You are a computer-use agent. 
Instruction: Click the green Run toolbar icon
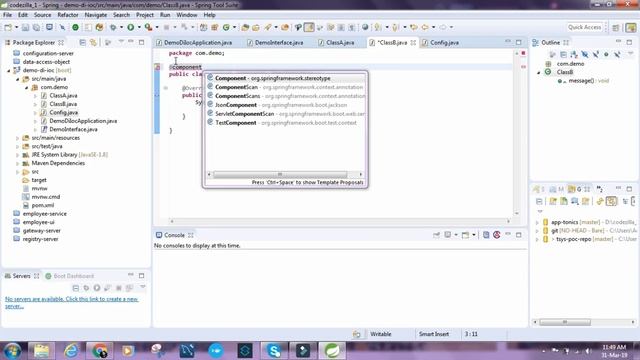coord(131,27)
